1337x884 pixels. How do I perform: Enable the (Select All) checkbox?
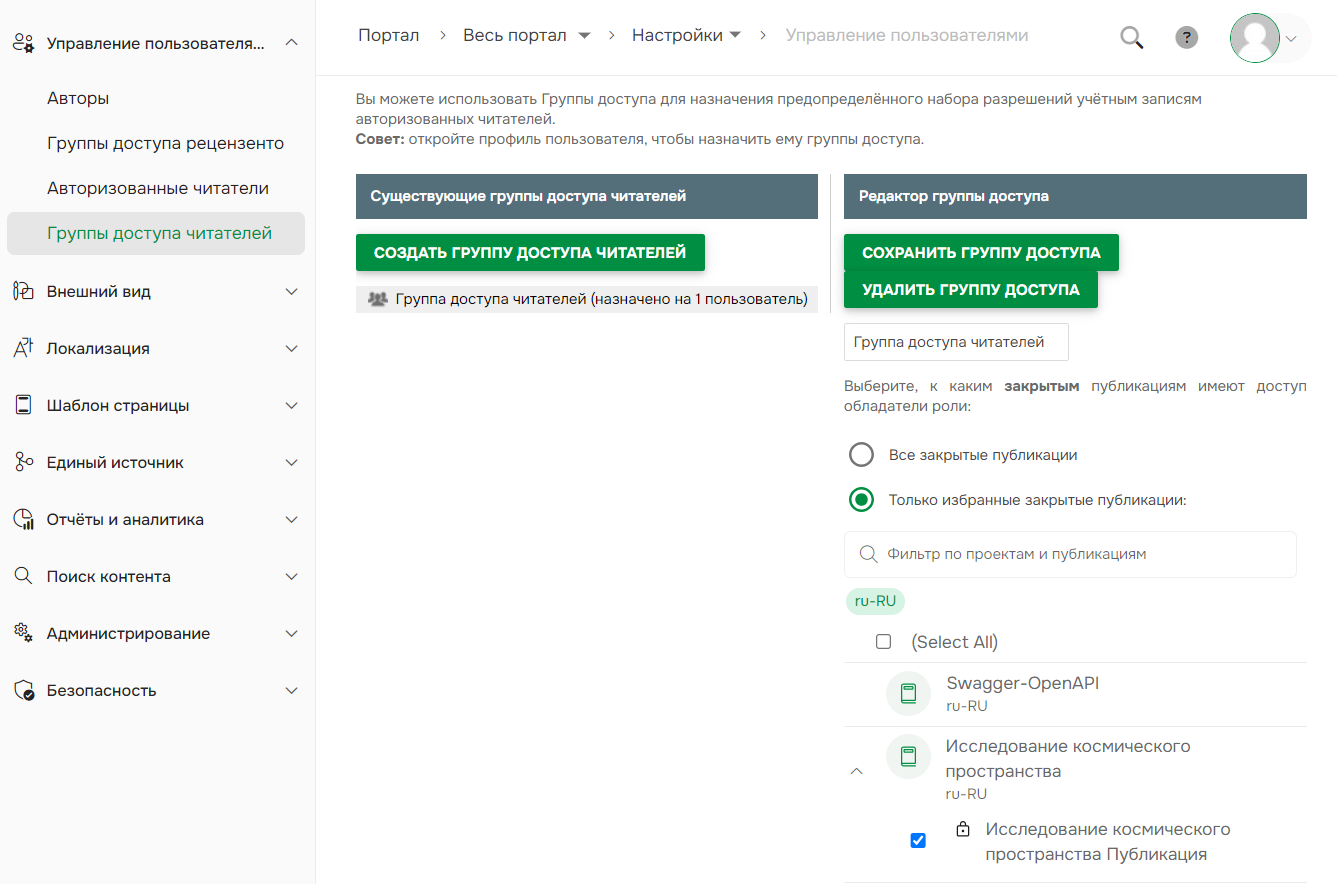[884, 641]
